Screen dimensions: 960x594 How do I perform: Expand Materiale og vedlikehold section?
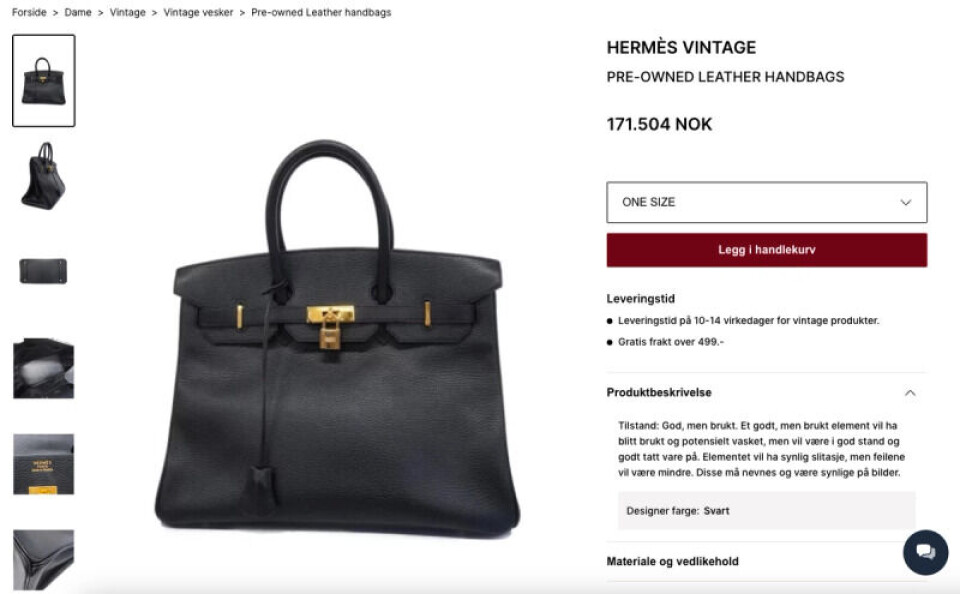(767, 562)
